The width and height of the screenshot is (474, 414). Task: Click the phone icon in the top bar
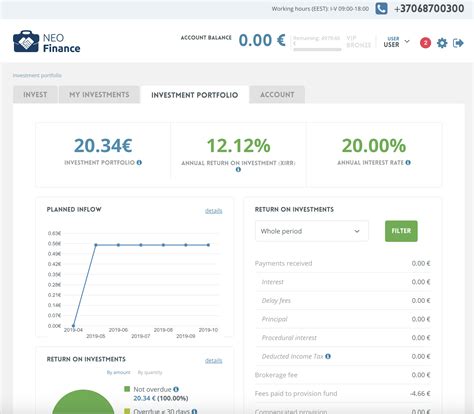[381, 8]
